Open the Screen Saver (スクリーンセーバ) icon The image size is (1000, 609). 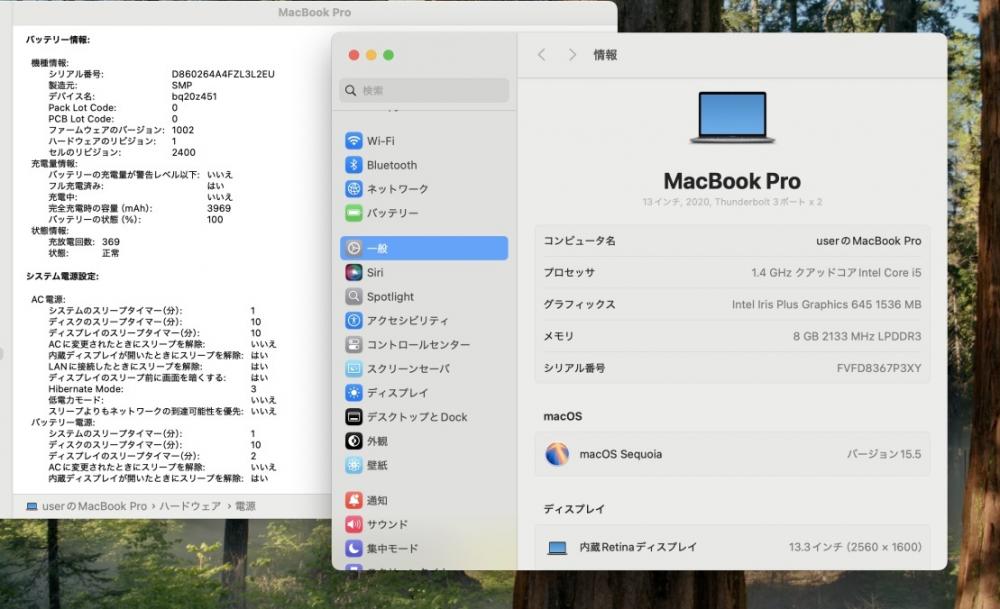(353, 369)
